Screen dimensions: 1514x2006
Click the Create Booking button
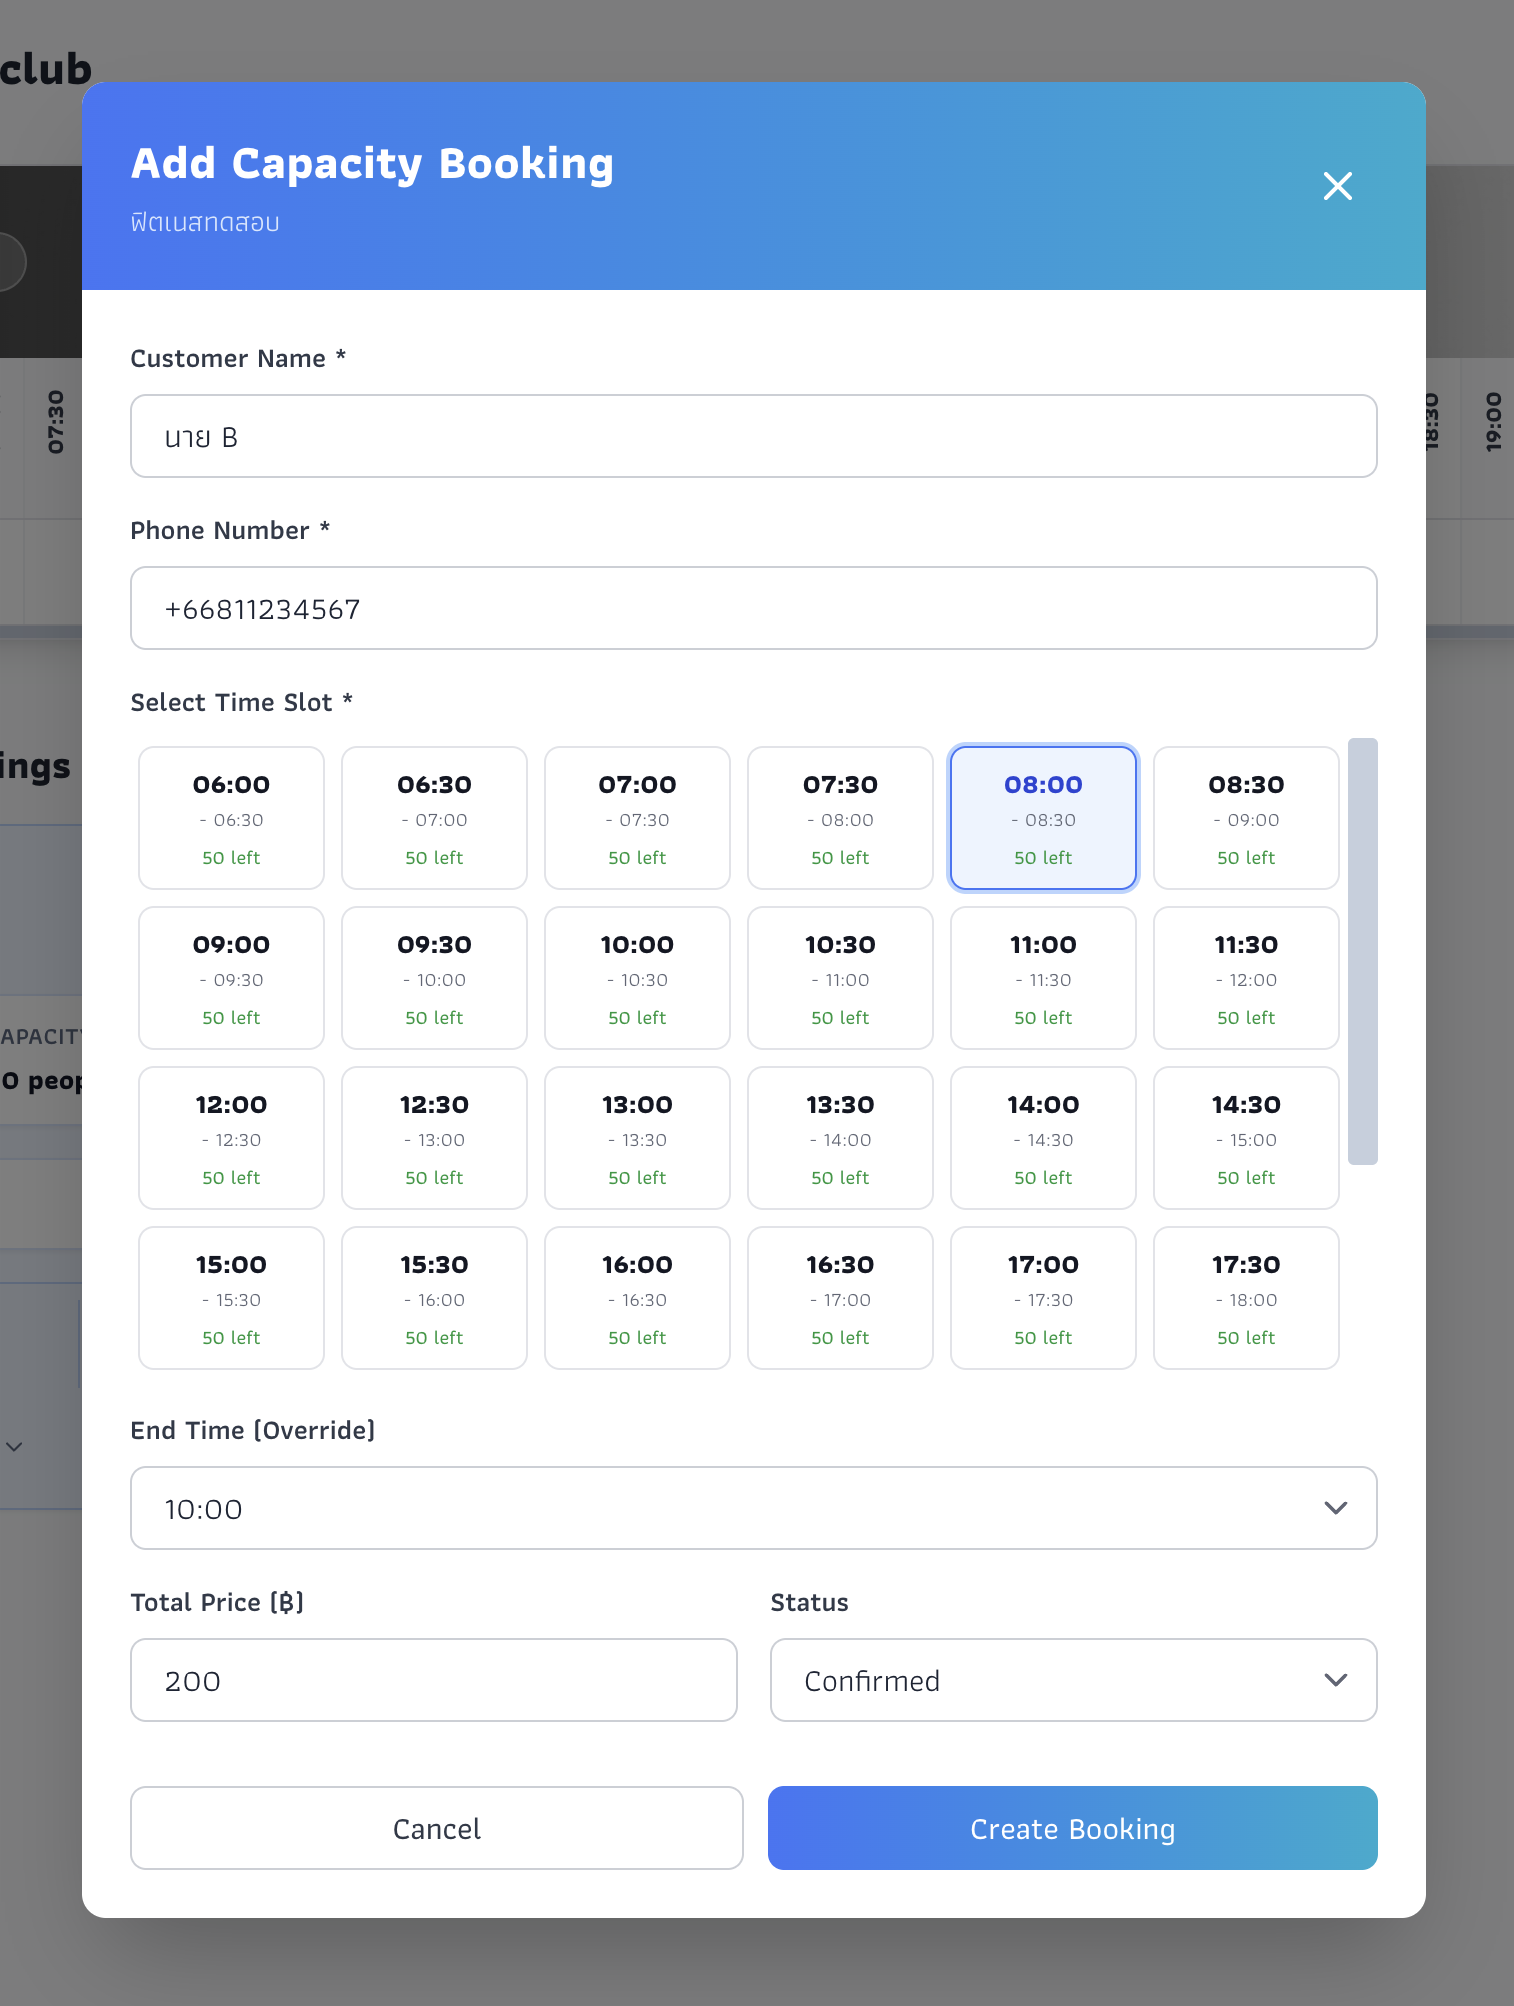(x=1072, y=1828)
